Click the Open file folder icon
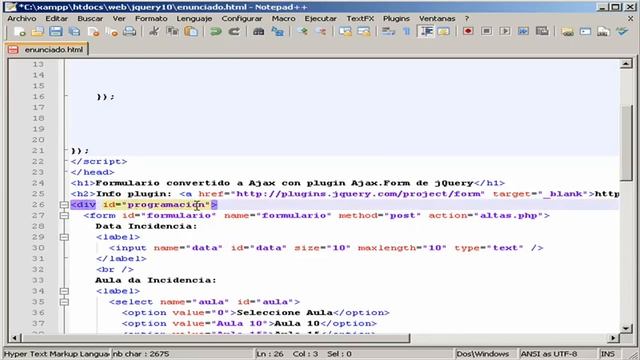Image resolution: width=640 pixels, height=360 pixels. (38, 31)
